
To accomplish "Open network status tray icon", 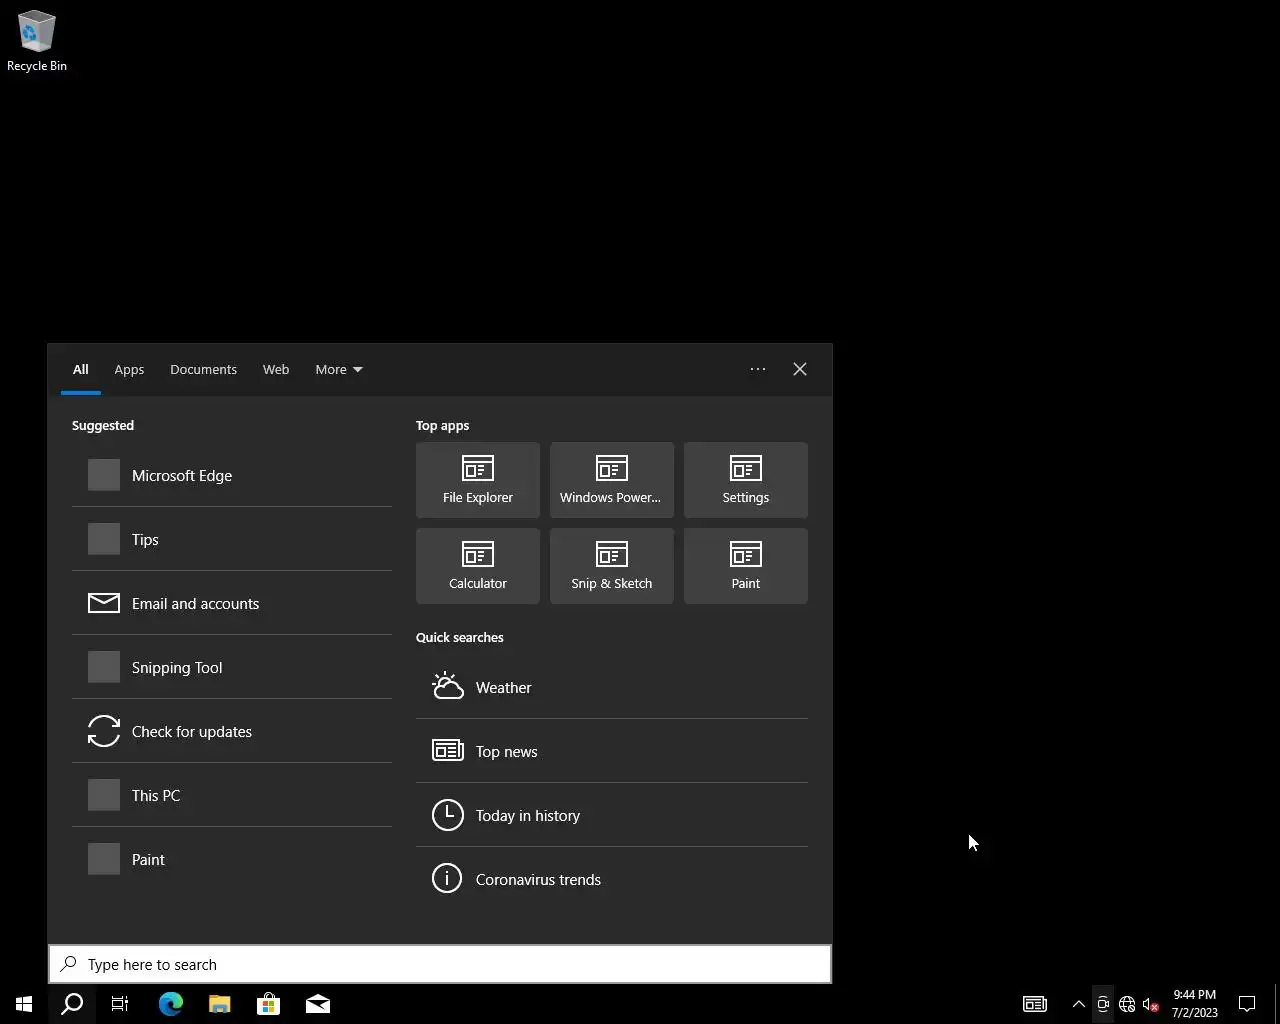I will pyautogui.click(x=1127, y=1004).
